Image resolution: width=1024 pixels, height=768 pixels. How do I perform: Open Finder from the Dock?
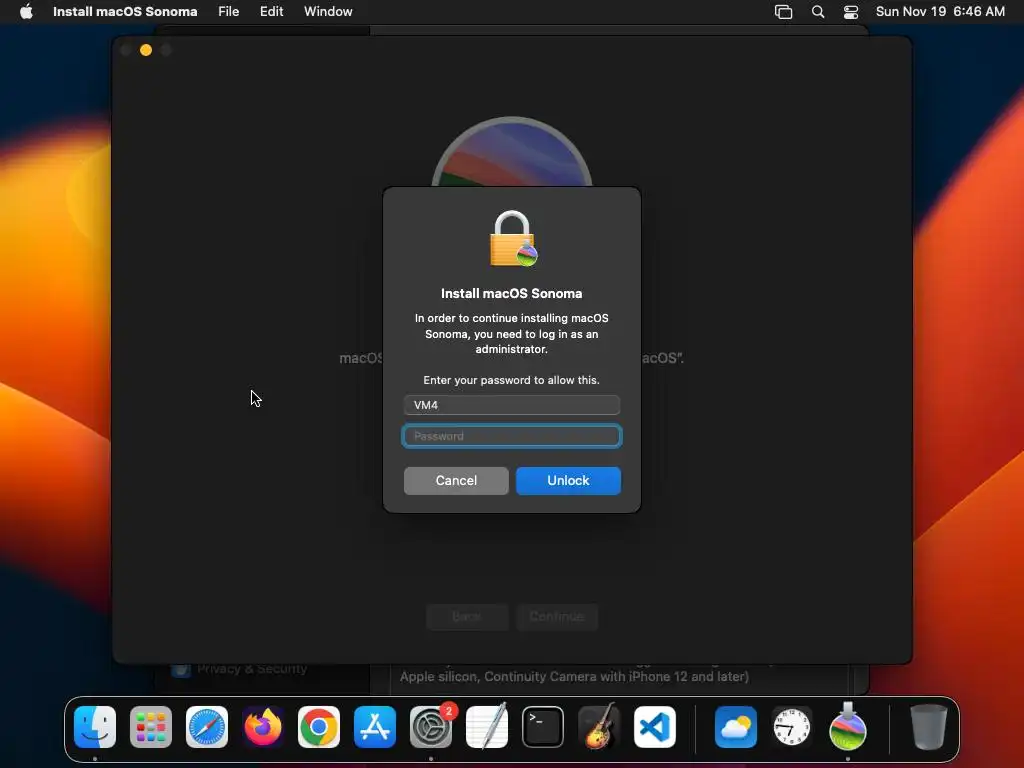point(95,727)
